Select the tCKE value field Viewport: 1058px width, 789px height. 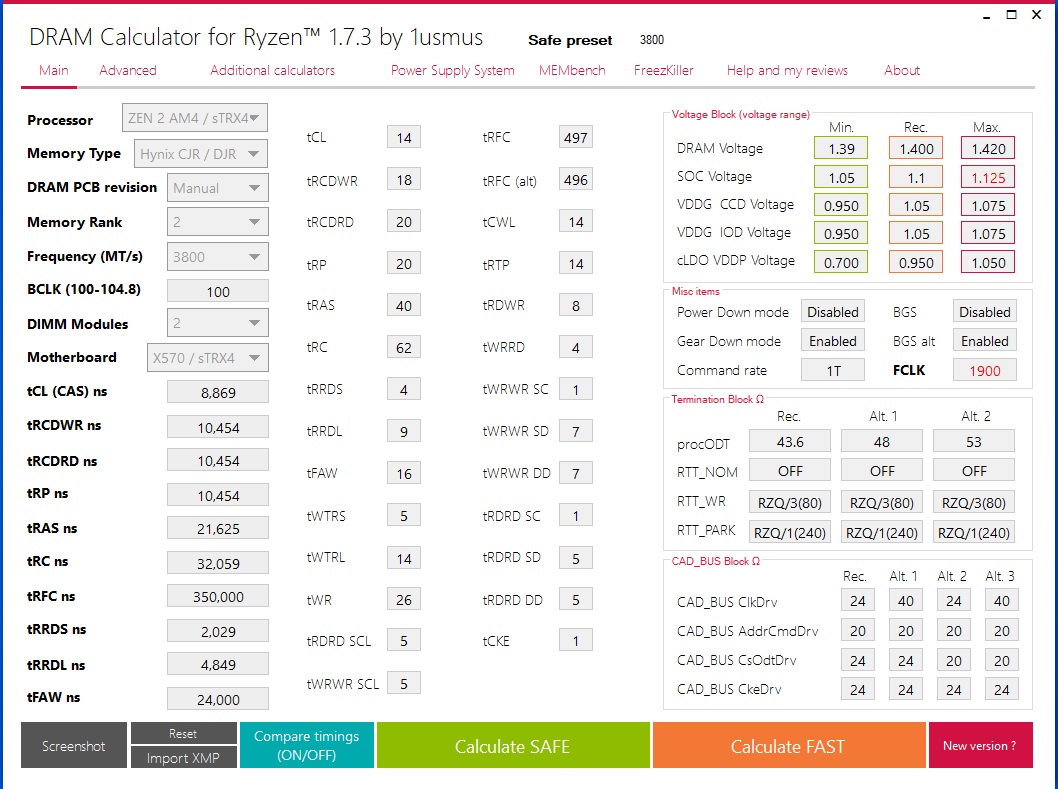576,641
